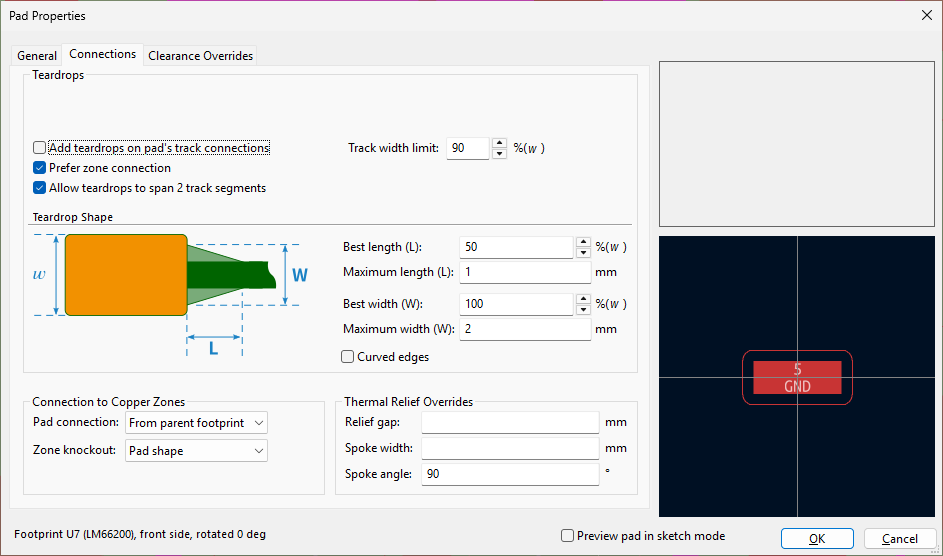Image resolution: width=943 pixels, height=556 pixels.
Task: Uncheck Prefer zone connection
Action: (40, 168)
